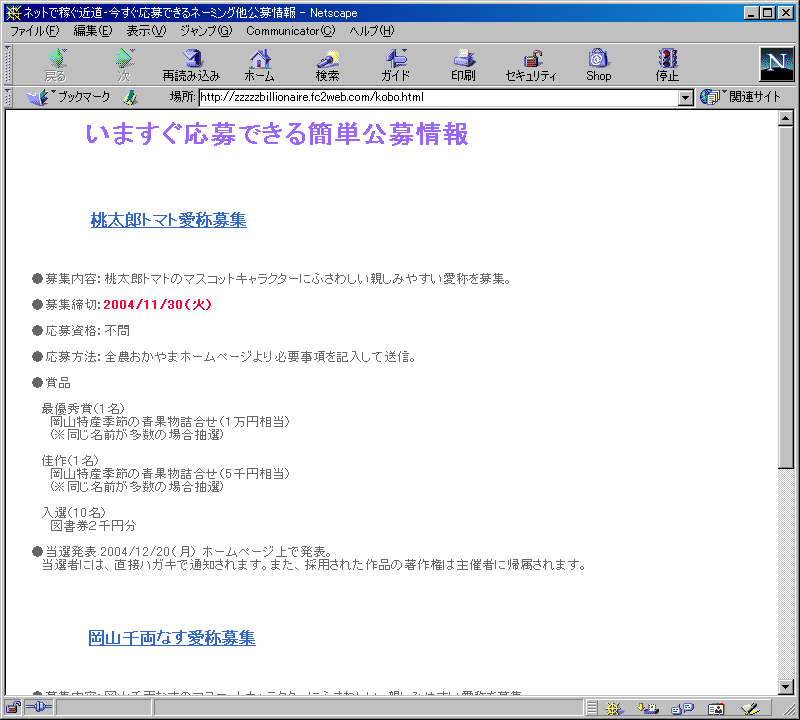Click the prize text with 1万円相当
Screen dimensions: 800x720
click(x=170, y=421)
